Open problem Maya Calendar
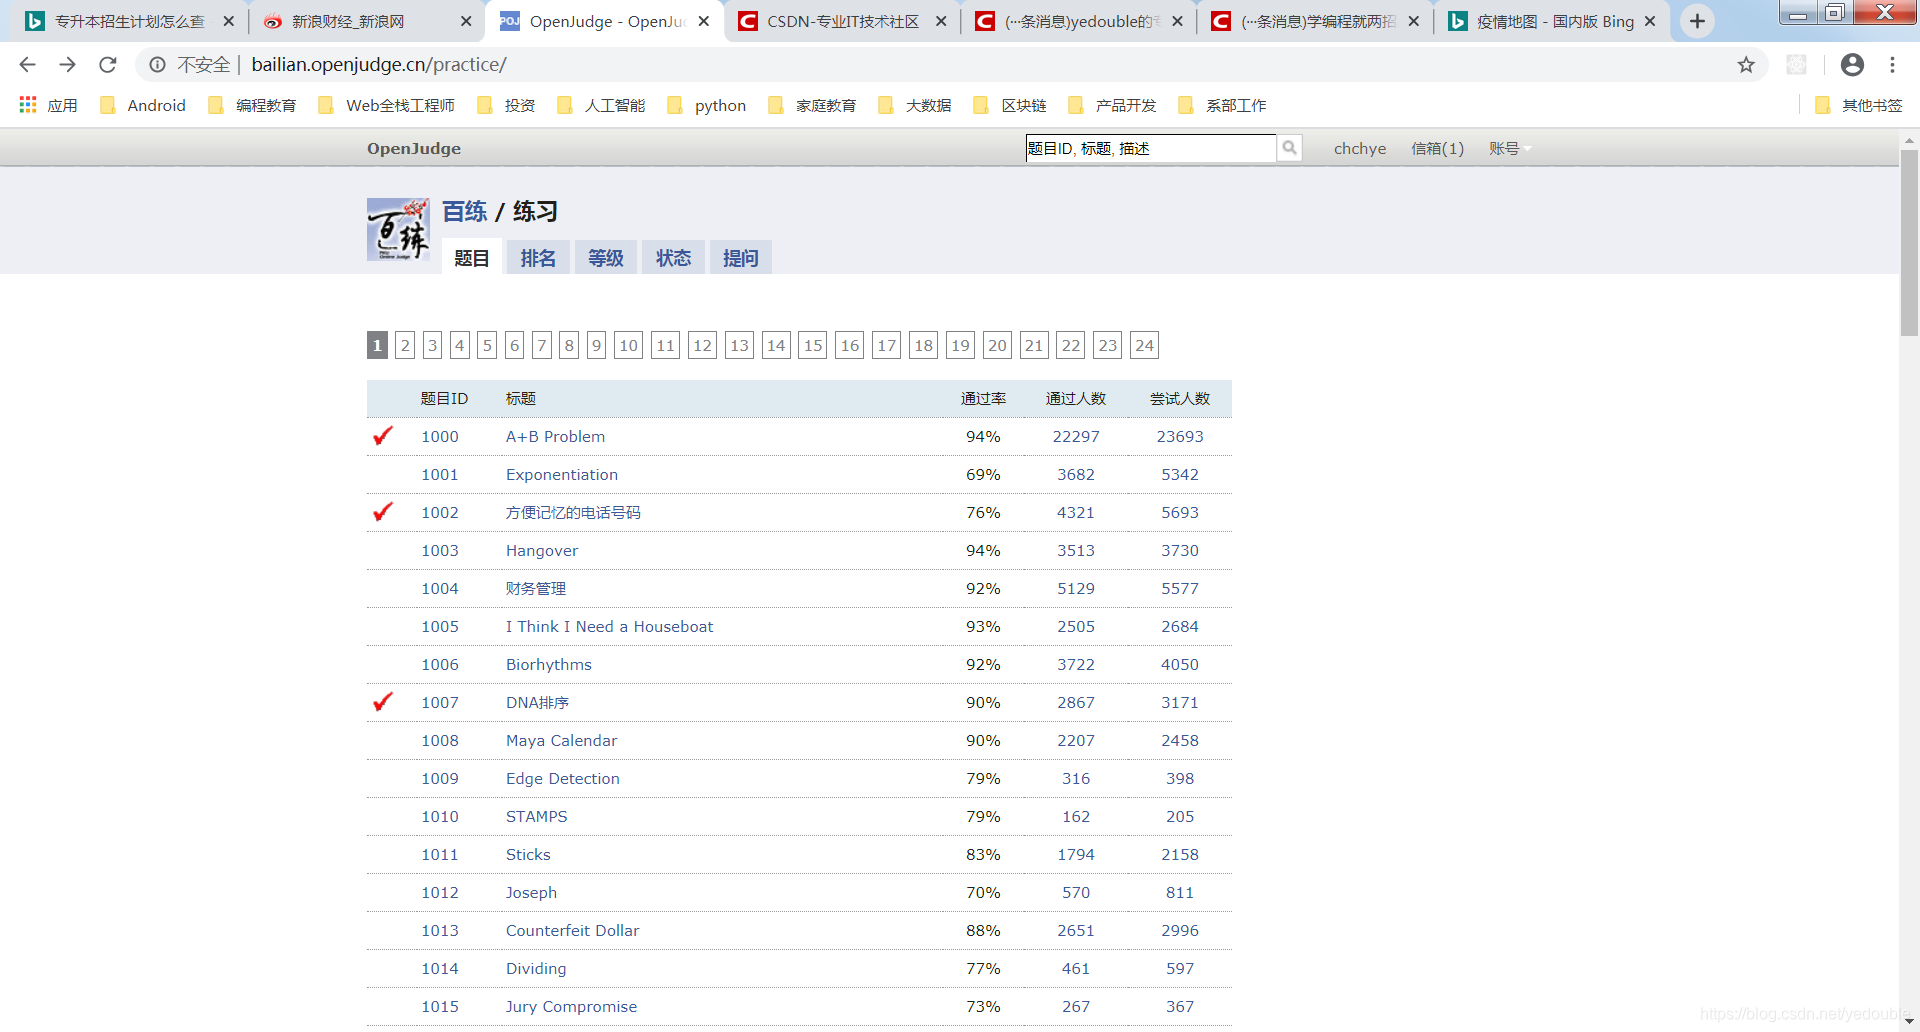Viewport: 1920px width, 1032px height. coord(561,740)
